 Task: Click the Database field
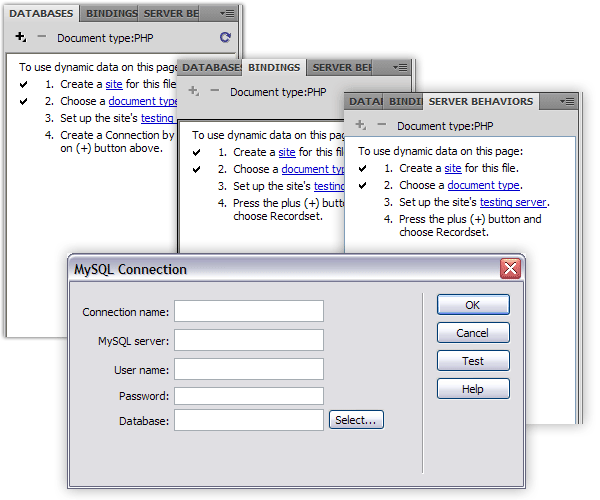tap(249, 420)
